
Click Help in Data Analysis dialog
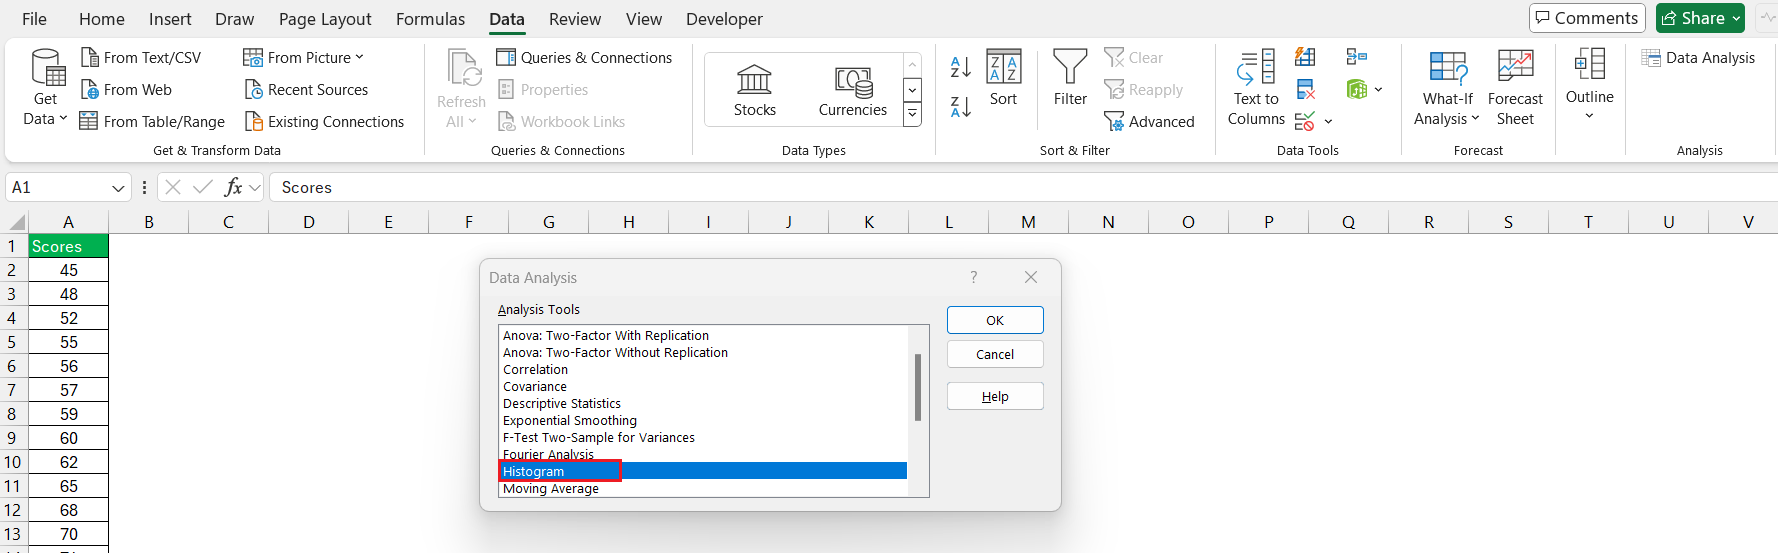pos(995,396)
